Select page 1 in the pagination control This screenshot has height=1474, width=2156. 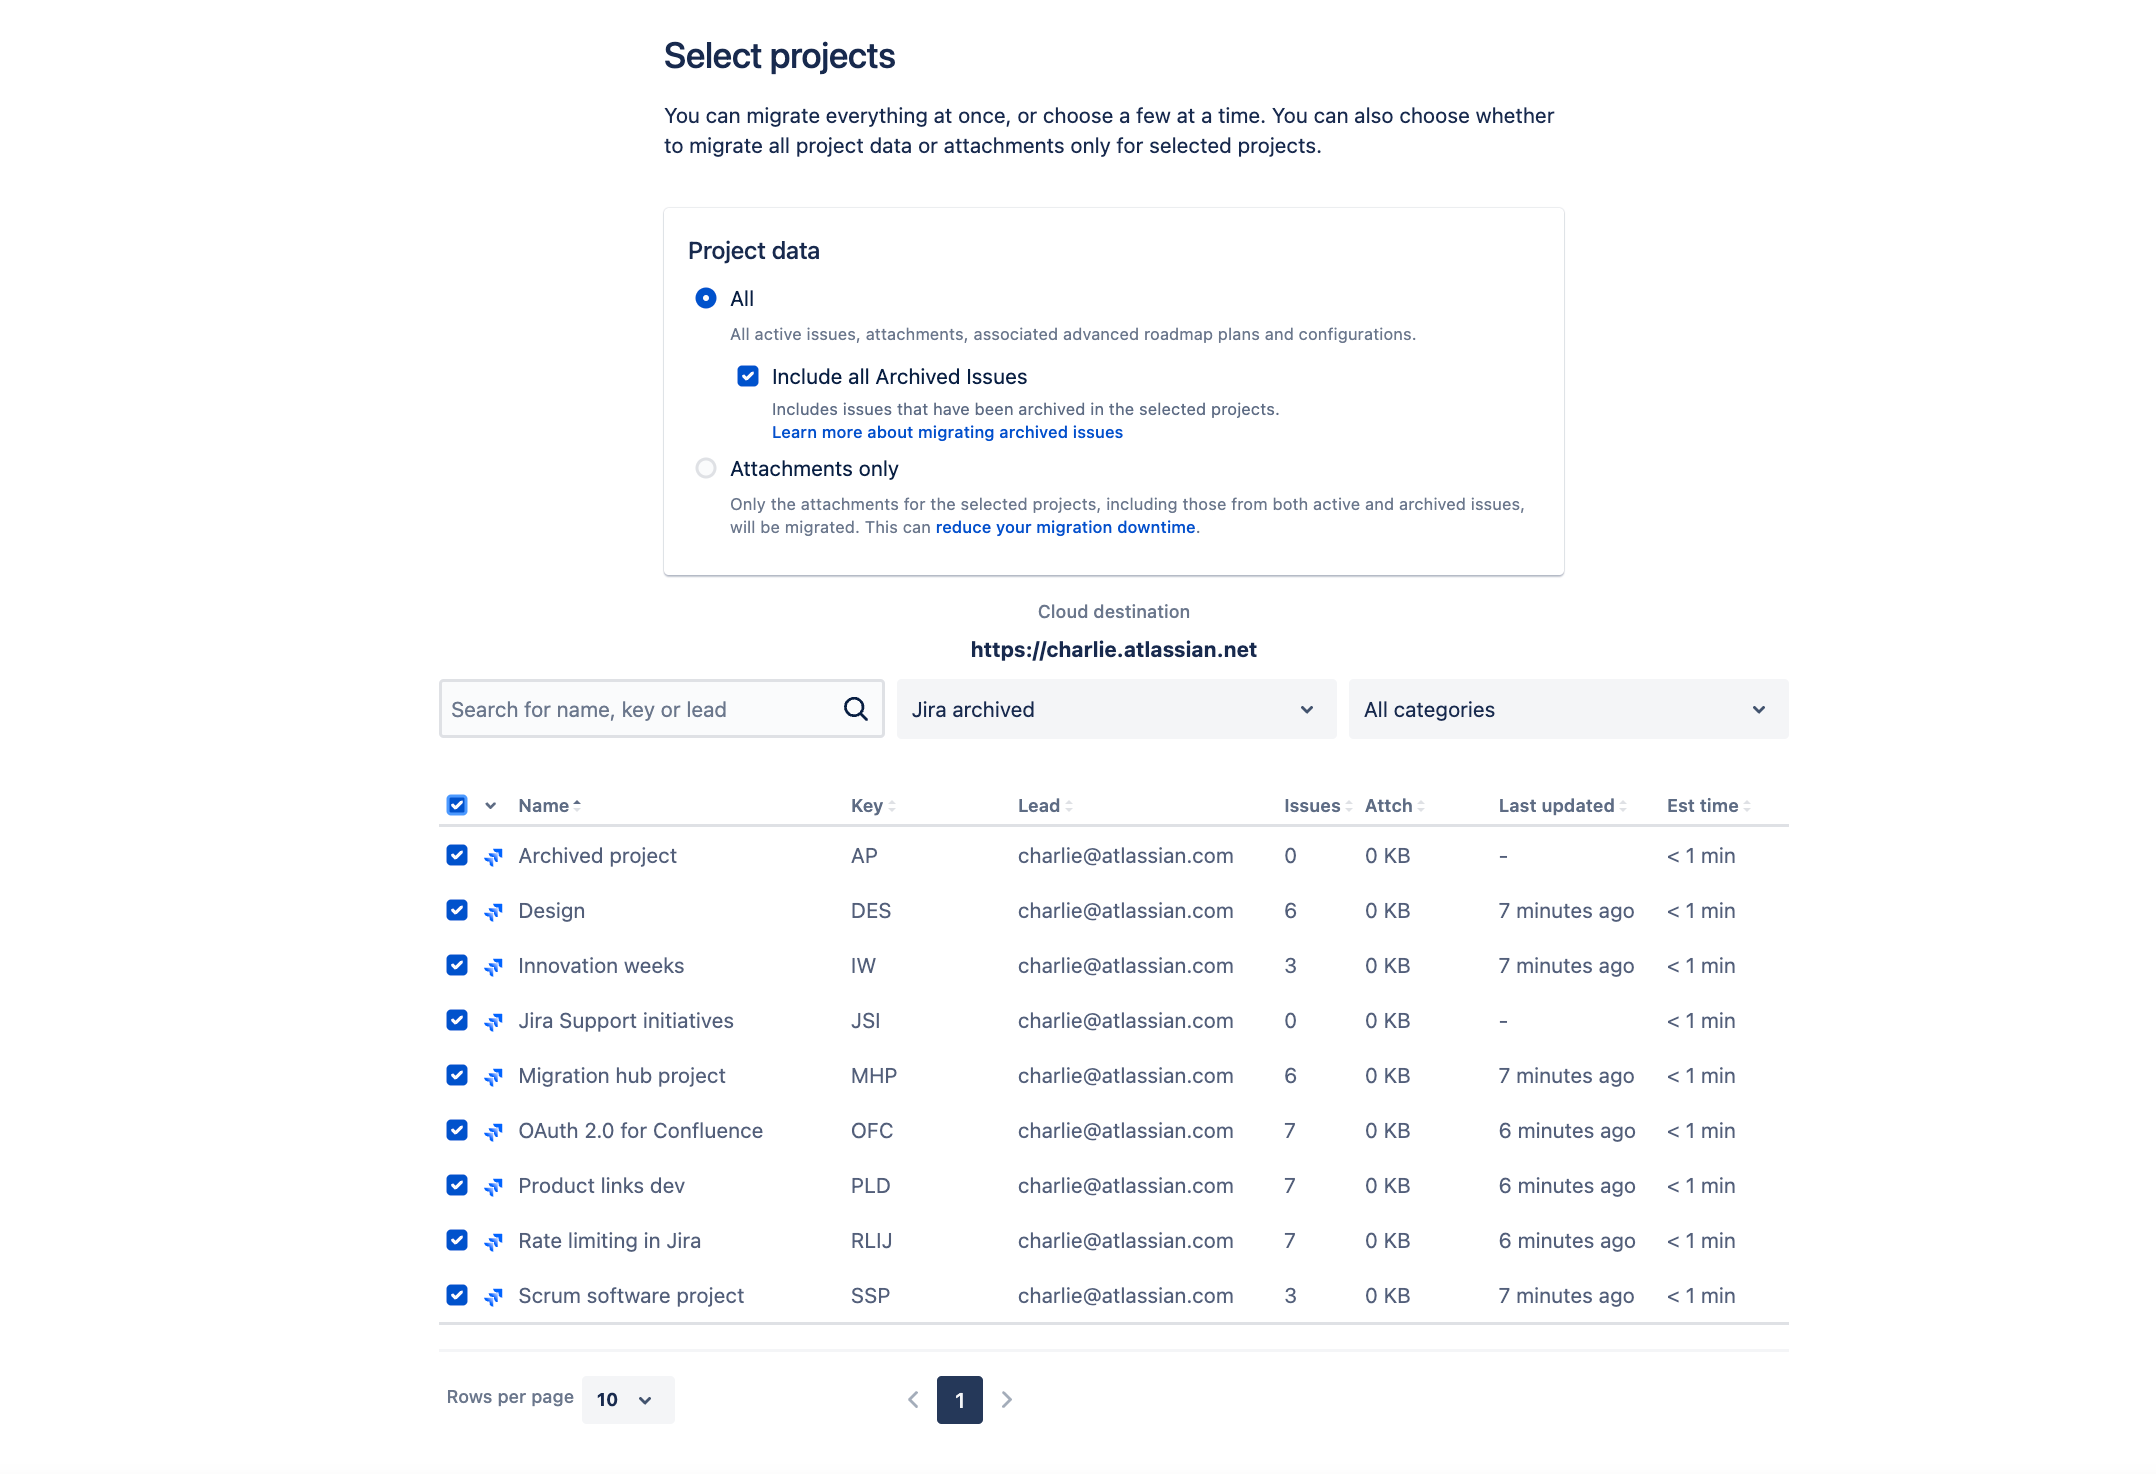coord(959,1399)
